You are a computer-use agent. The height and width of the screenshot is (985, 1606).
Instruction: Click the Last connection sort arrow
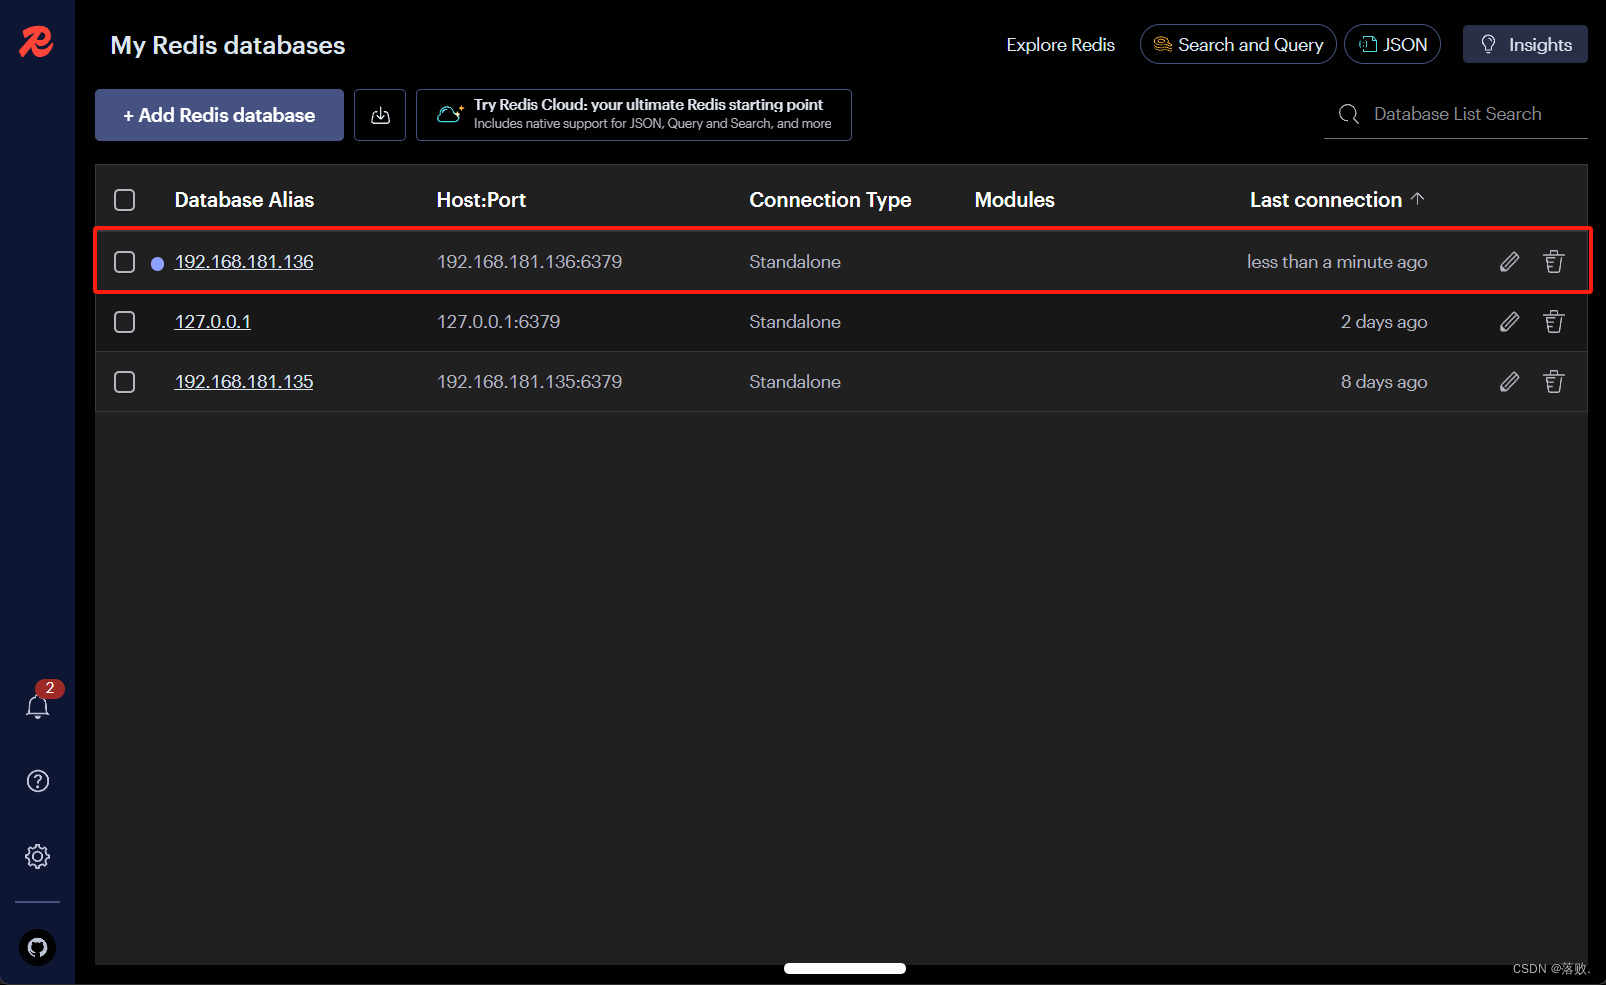coord(1417,199)
